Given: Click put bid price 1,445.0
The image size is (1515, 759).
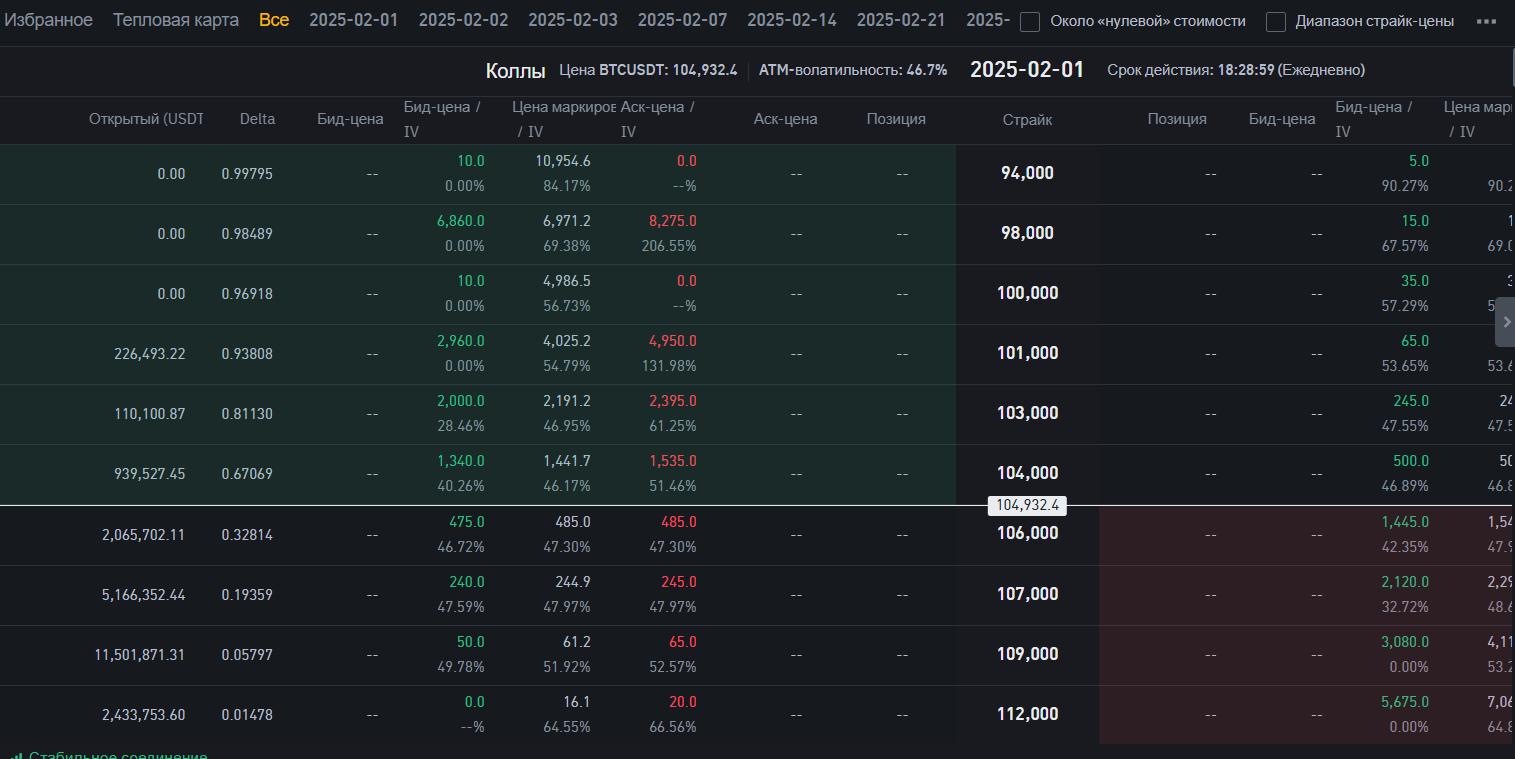Looking at the screenshot, I should (1405, 522).
